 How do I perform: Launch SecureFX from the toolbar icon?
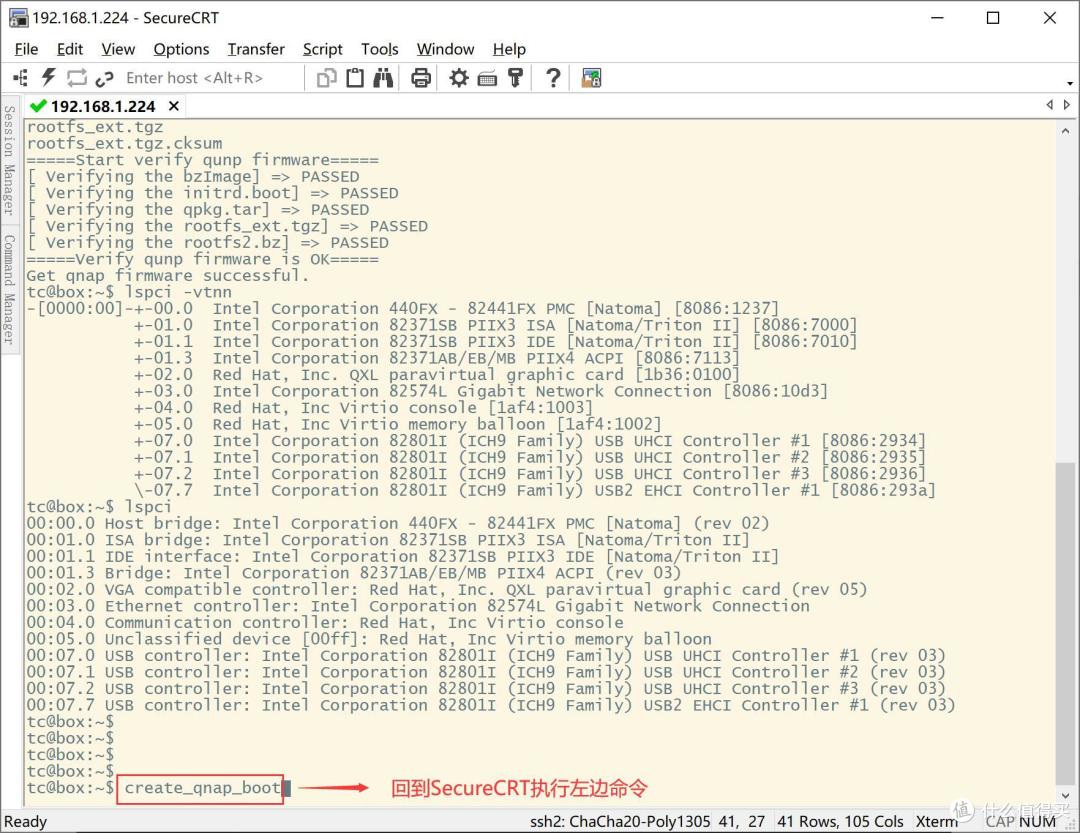click(591, 78)
